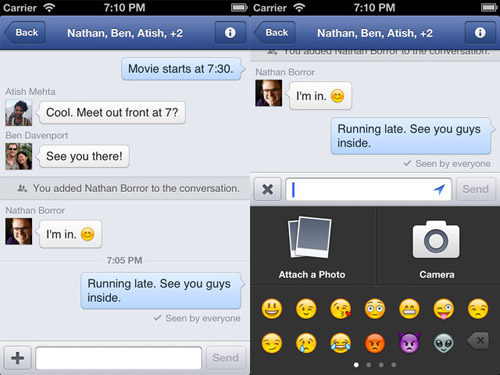Open conversation info in left screen
This screenshot has width=500, height=375.
230,33
